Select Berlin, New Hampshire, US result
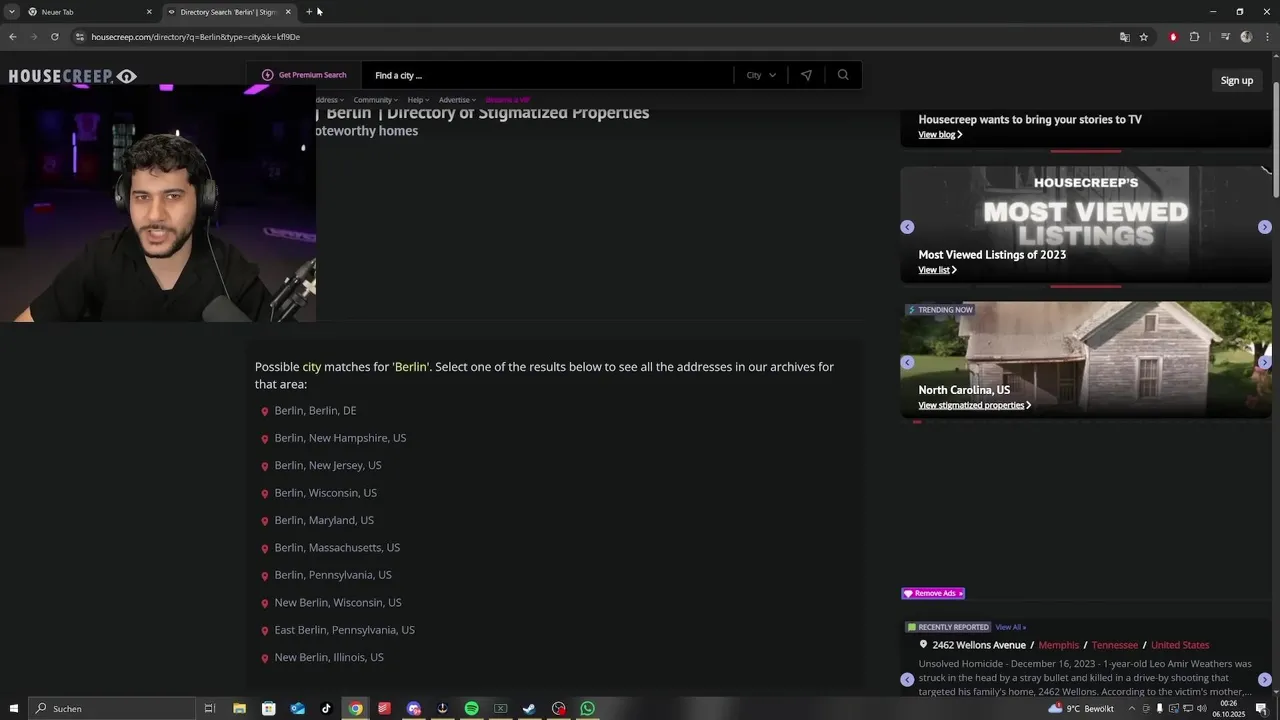The image size is (1280, 720). coord(340,438)
